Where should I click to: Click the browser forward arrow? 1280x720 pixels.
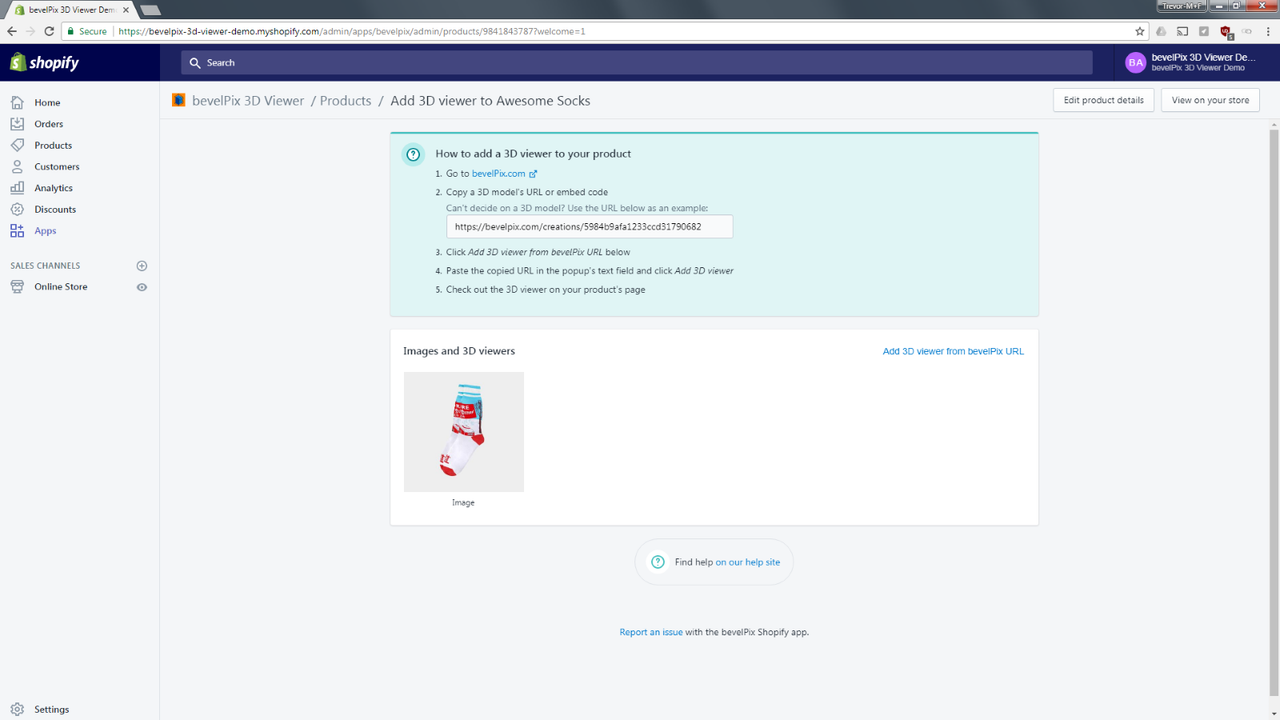(31, 31)
